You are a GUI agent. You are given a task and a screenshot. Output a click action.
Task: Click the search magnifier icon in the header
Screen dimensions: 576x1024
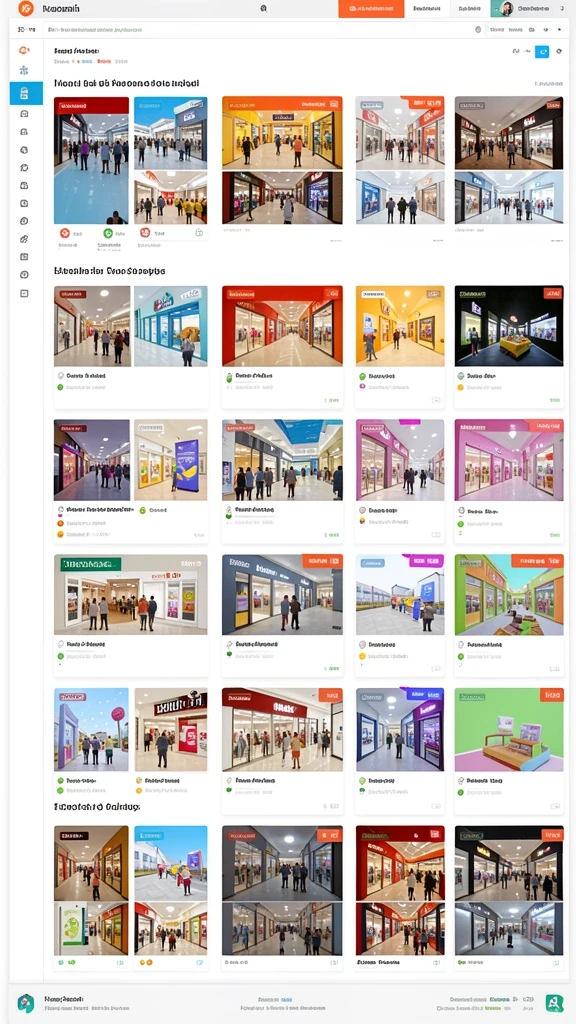coord(263,9)
